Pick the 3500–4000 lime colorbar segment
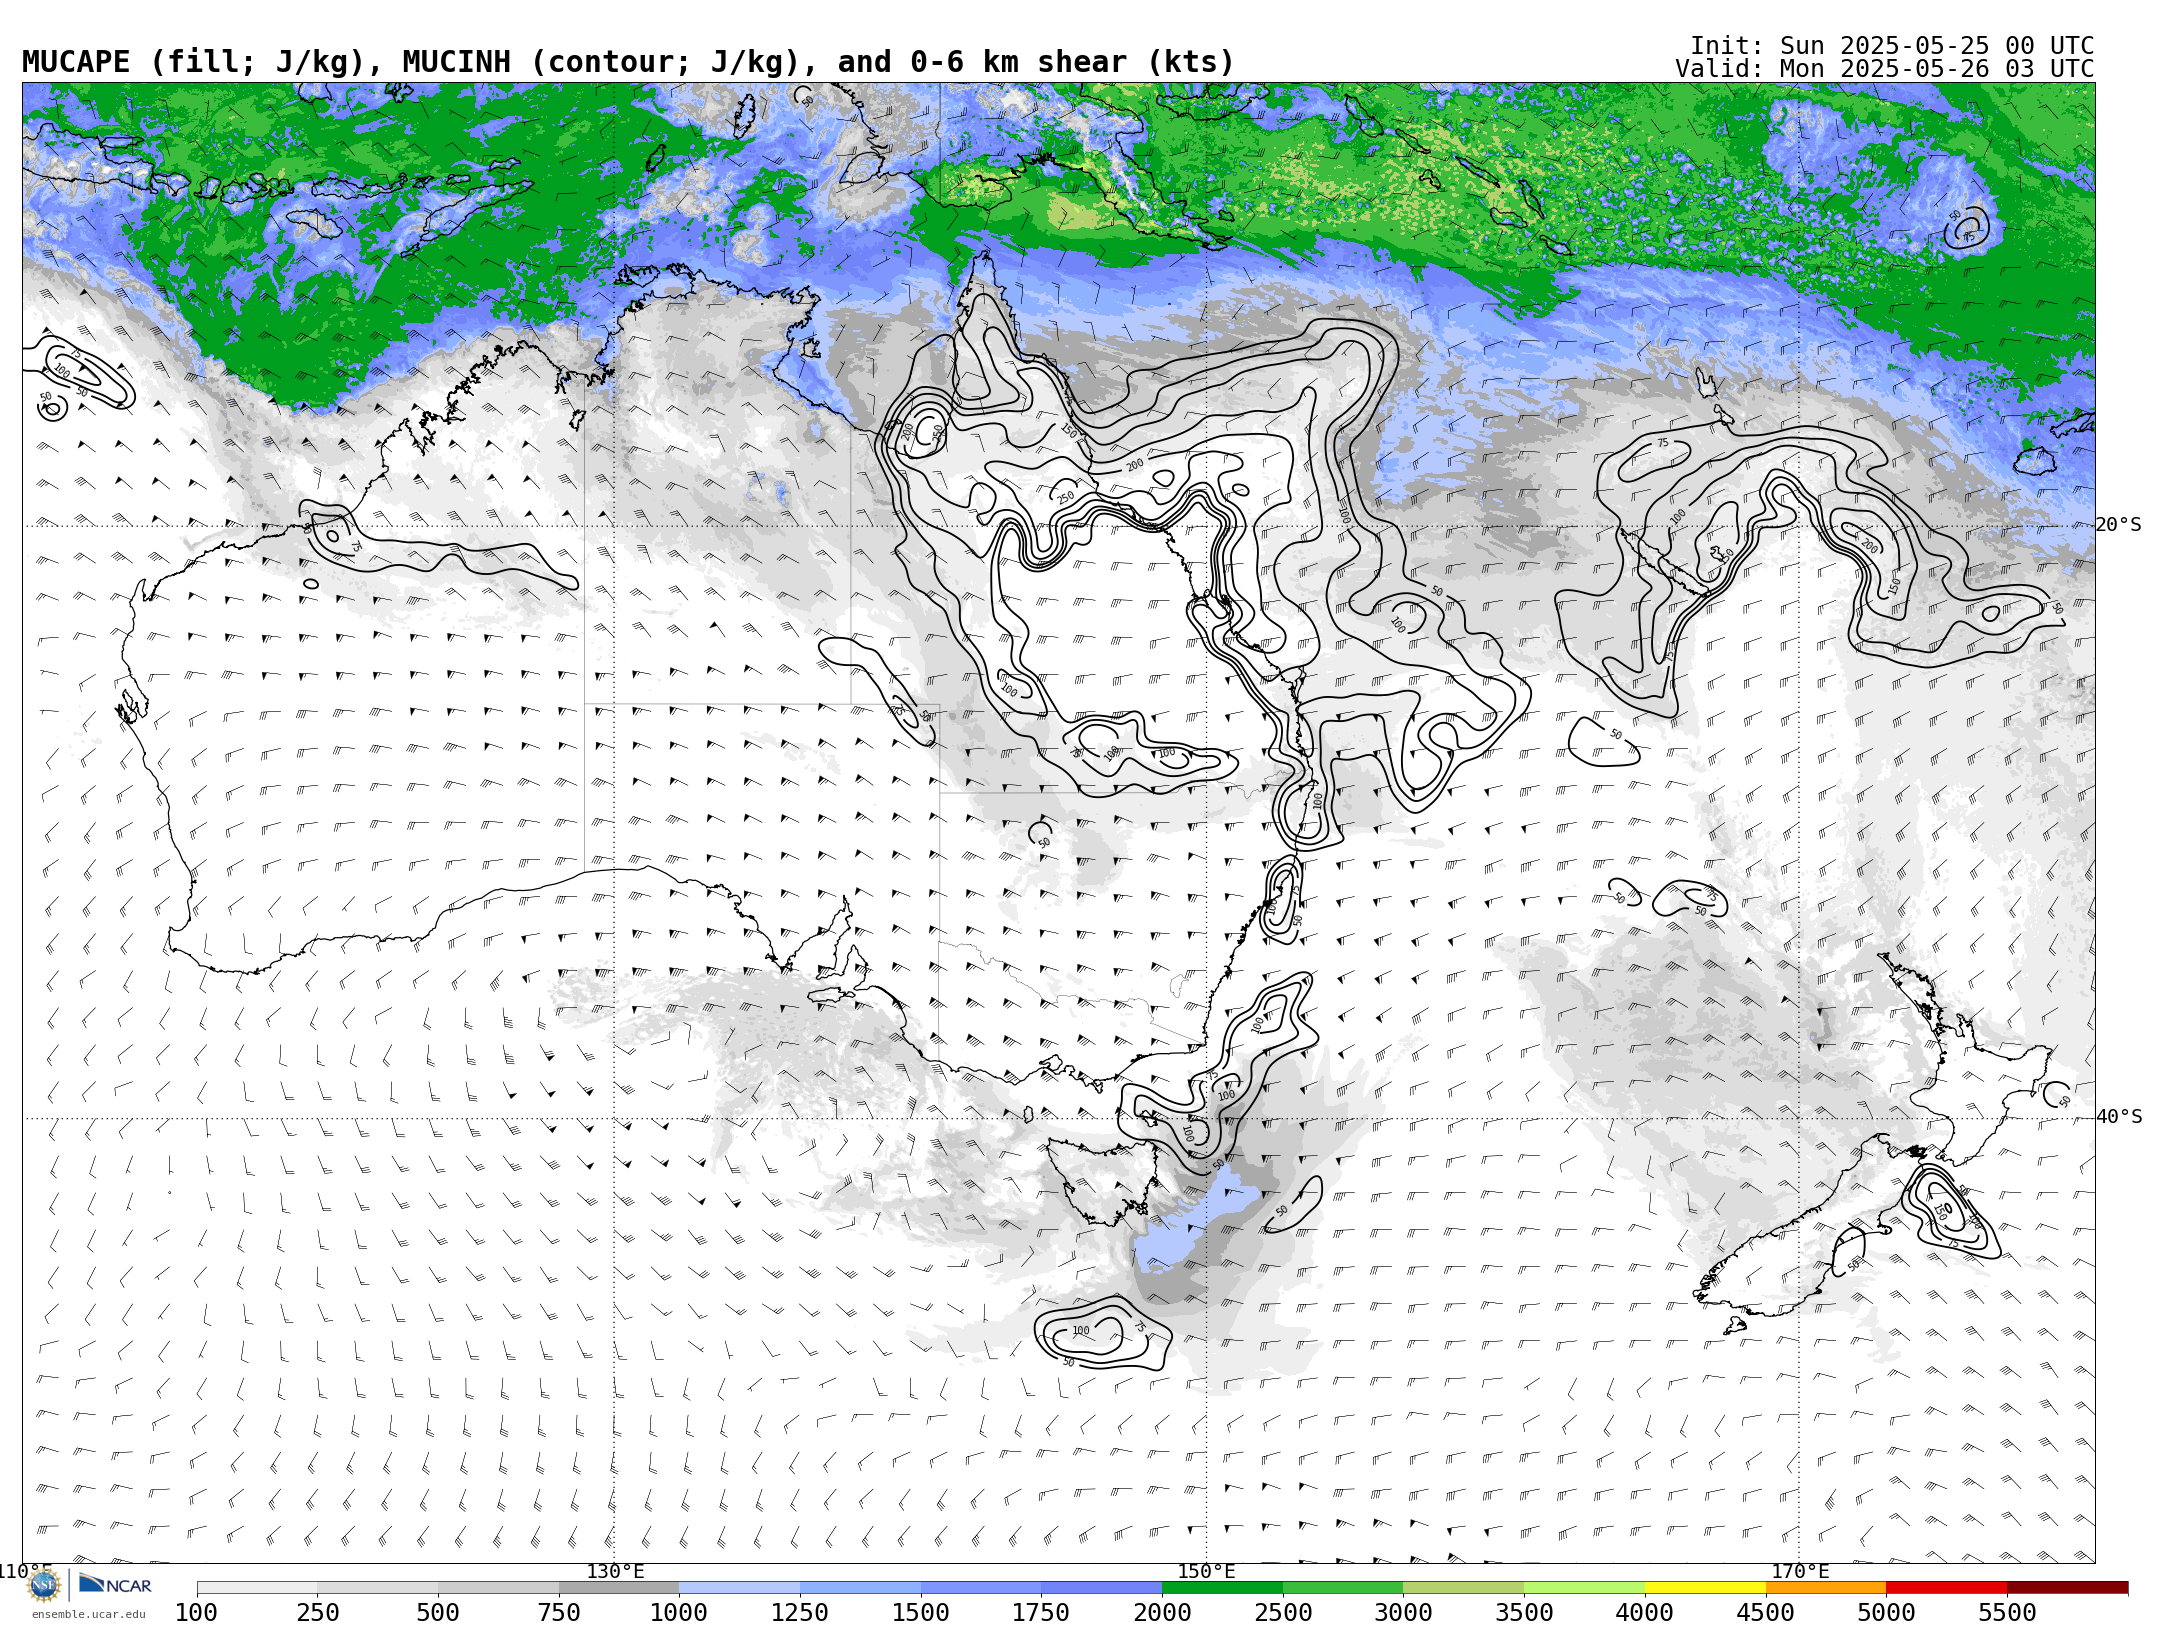 tap(1584, 1588)
